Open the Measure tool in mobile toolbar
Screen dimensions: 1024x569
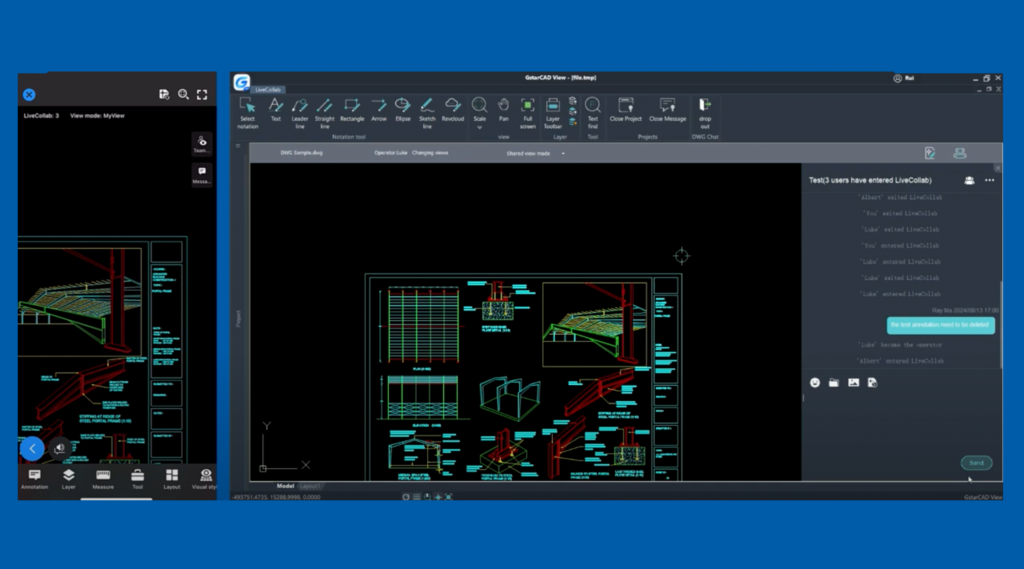(x=103, y=477)
